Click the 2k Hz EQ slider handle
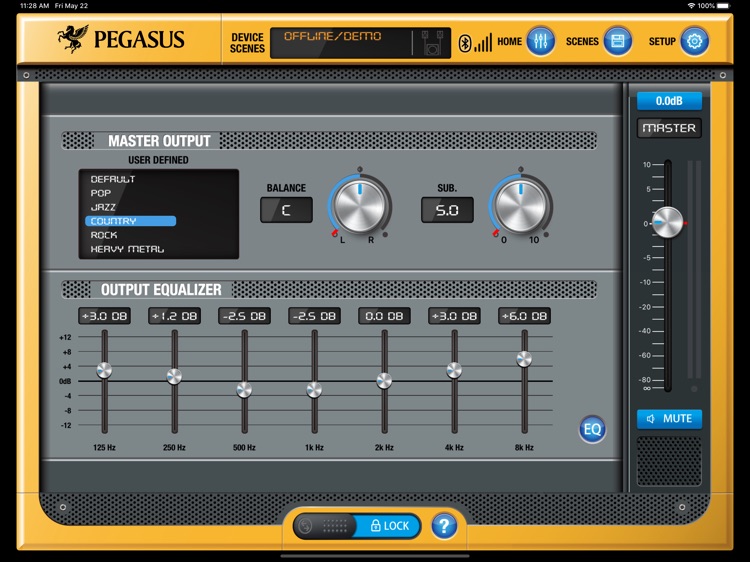Image resolution: width=750 pixels, height=562 pixels. point(384,381)
